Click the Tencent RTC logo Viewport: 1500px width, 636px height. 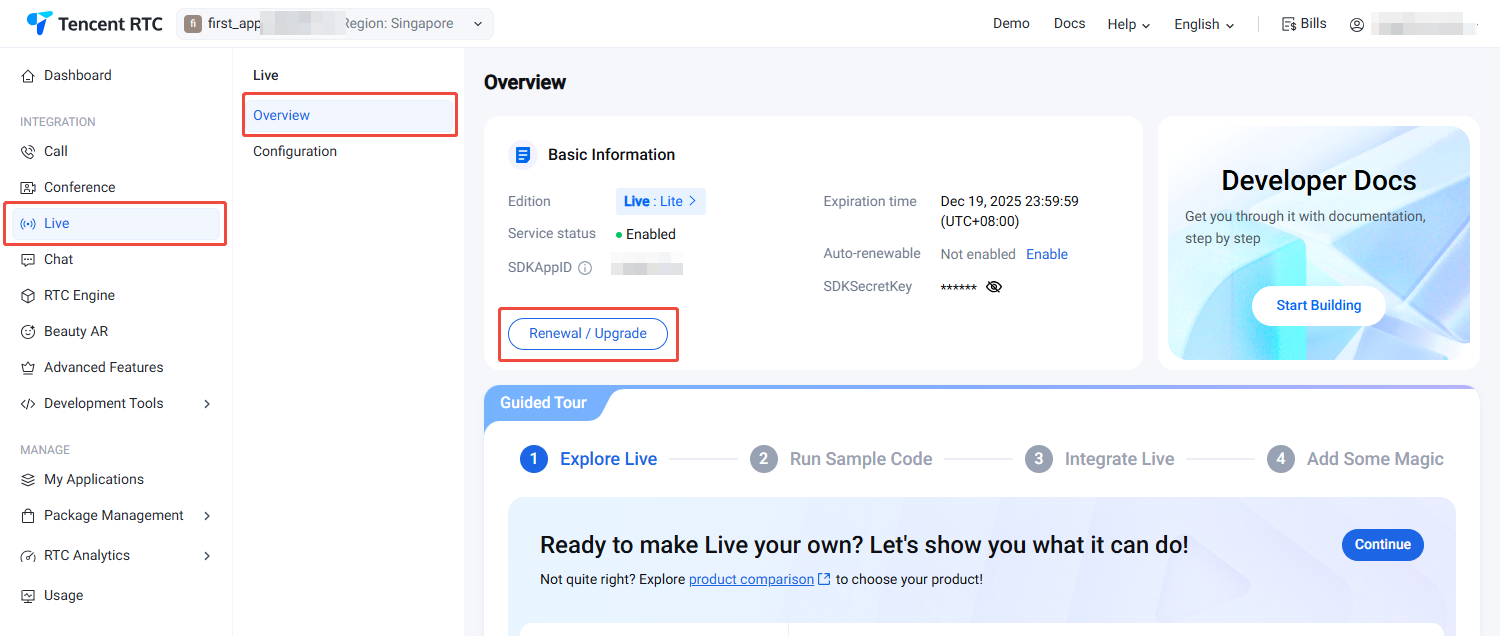(x=95, y=24)
